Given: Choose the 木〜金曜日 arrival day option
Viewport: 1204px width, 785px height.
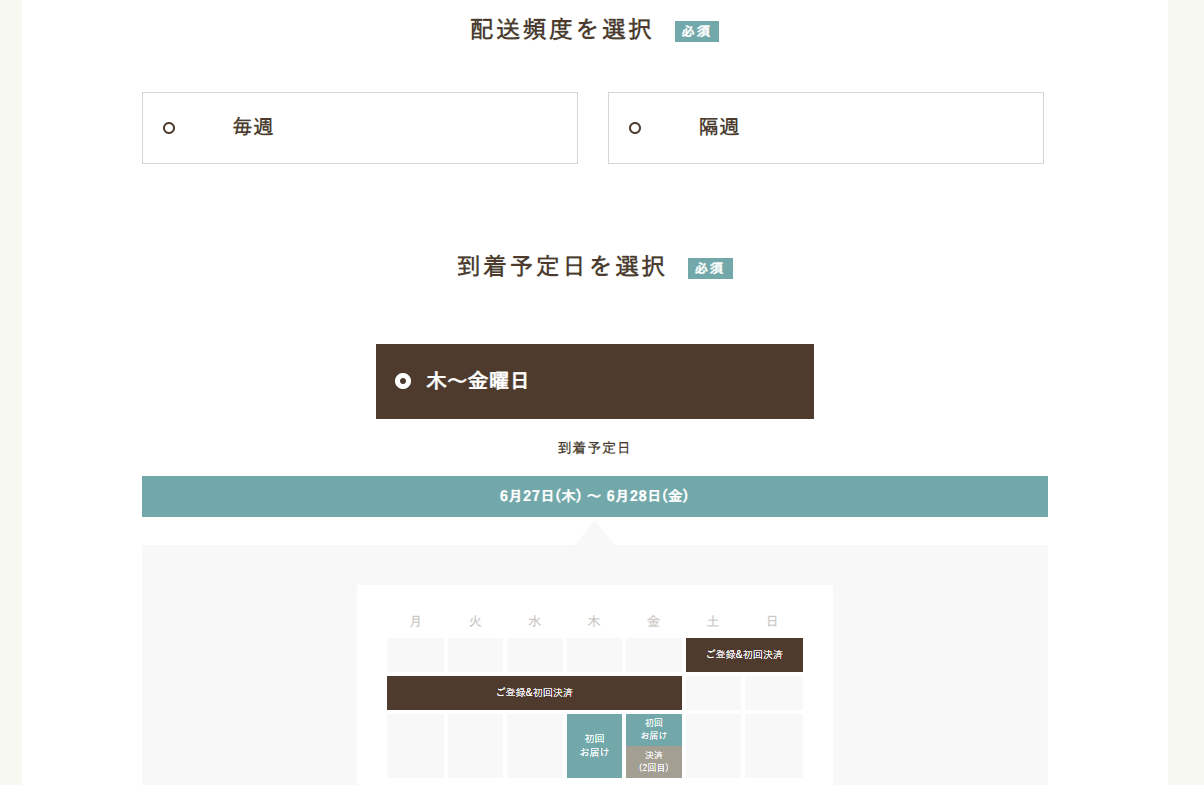Looking at the screenshot, I should pos(594,381).
